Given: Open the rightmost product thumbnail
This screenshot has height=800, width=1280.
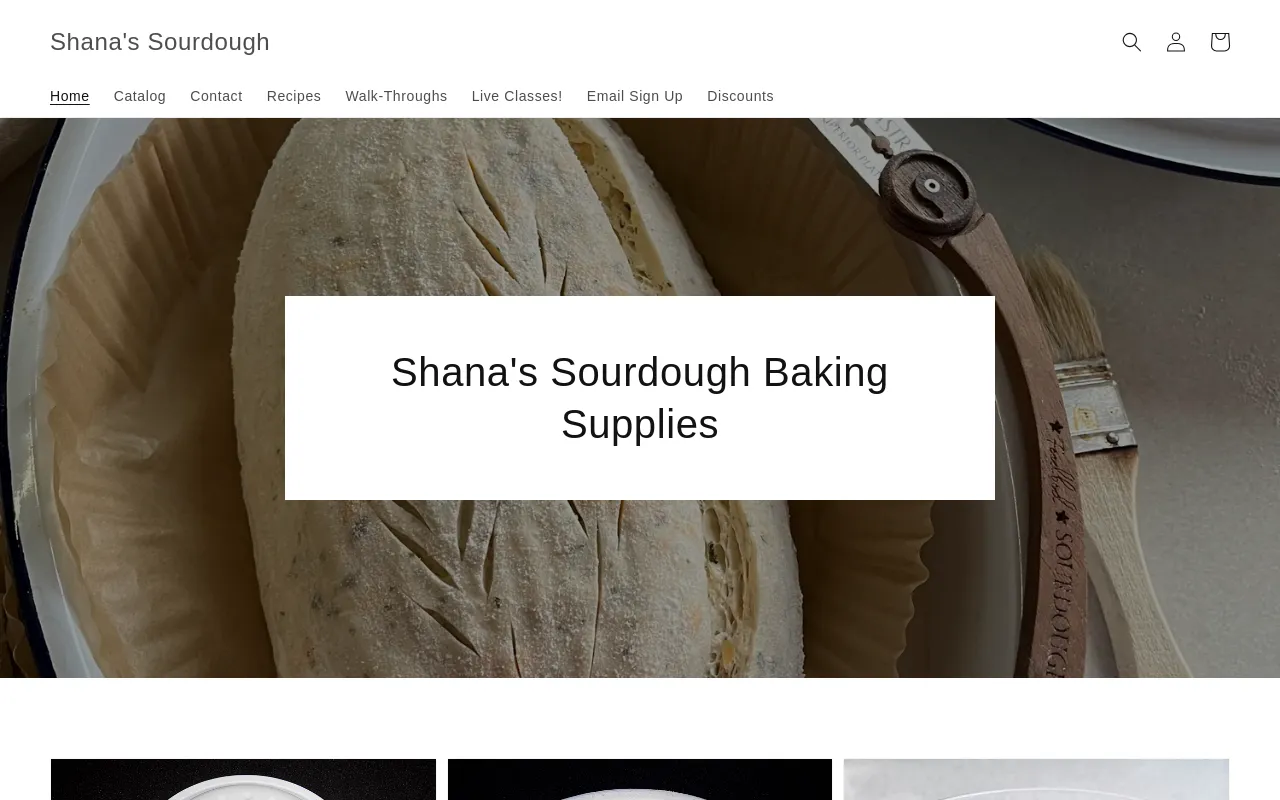Looking at the screenshot, I should pos(1036,779).
